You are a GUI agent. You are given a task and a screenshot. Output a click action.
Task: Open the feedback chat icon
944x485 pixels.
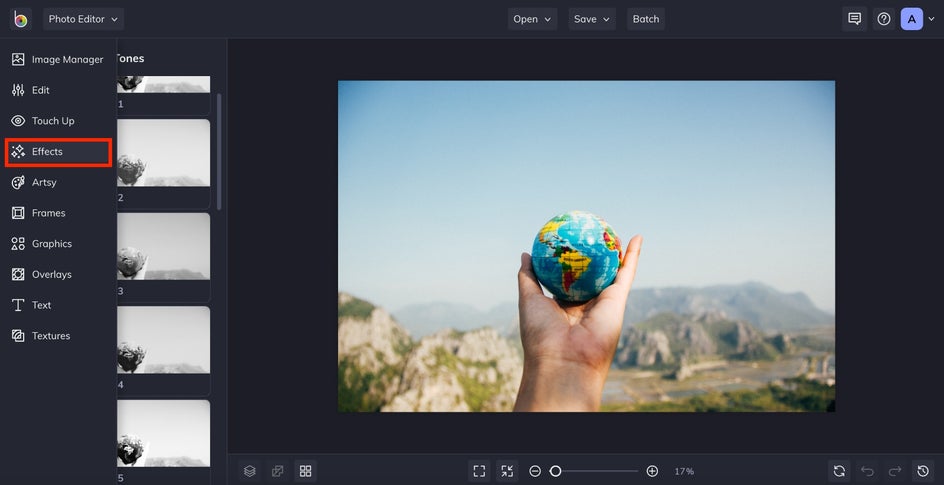(x=854, y=19)
